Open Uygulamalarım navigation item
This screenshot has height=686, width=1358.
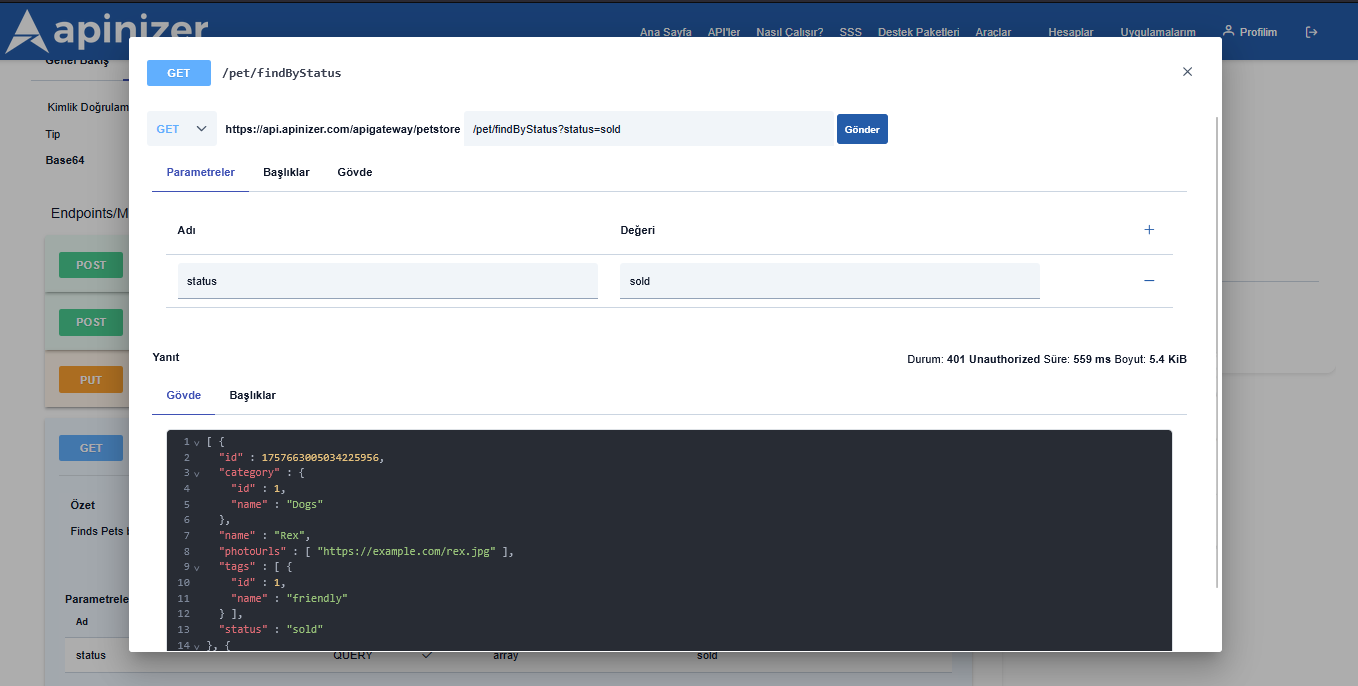[1158, 32]
